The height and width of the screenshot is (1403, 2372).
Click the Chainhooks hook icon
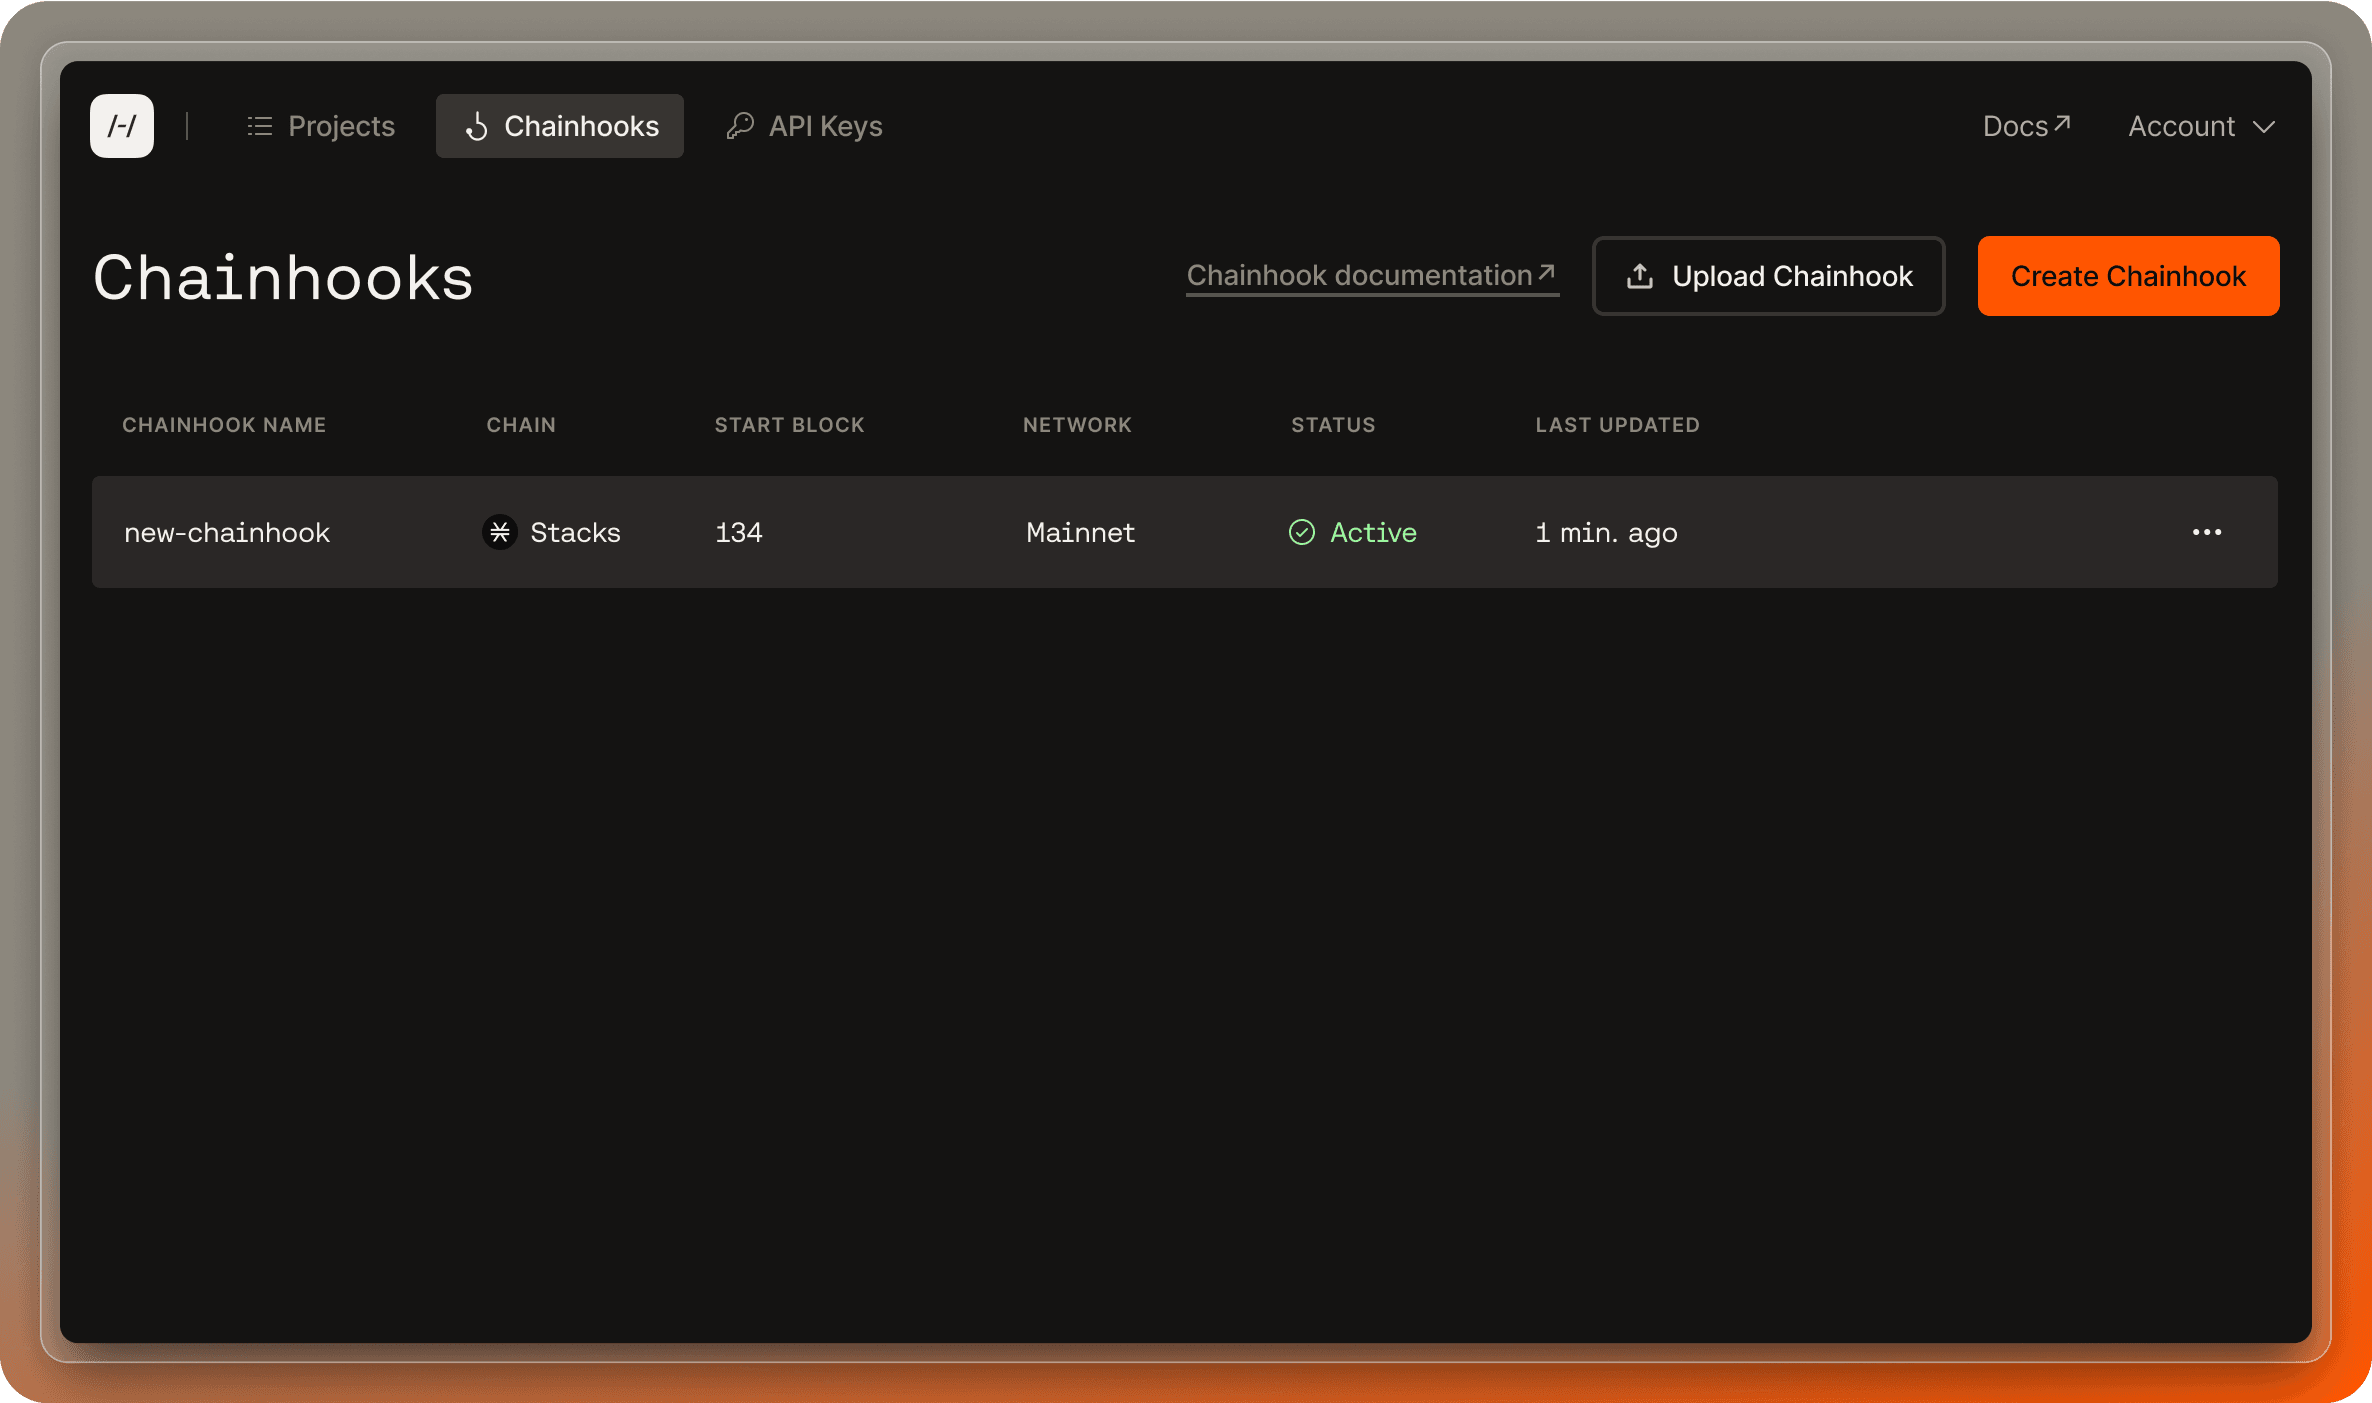click(477, 126)
